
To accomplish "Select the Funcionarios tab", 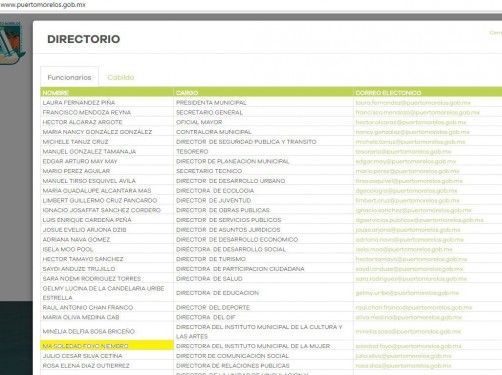I will click(x=69, y=77).
